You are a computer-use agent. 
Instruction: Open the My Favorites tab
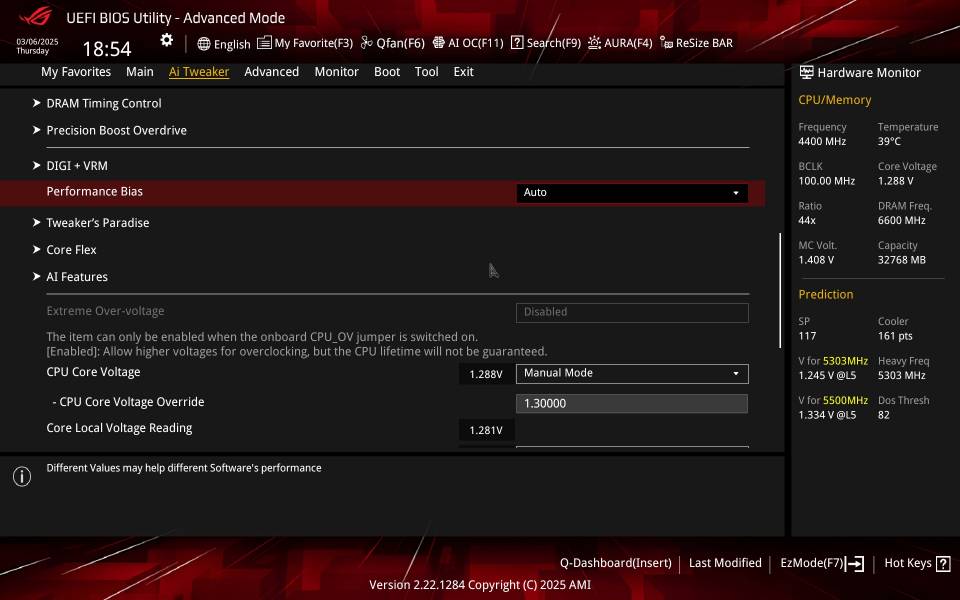(76, 72)
